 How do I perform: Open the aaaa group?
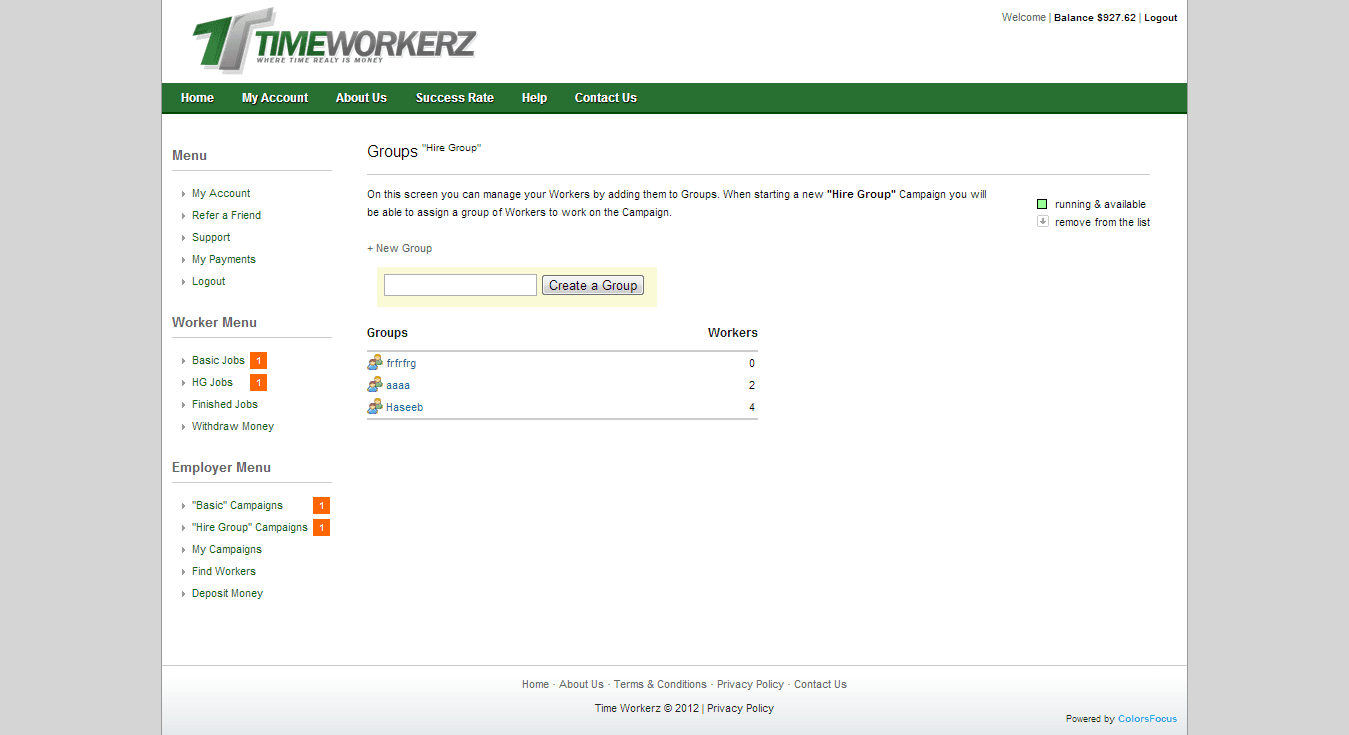398,385
